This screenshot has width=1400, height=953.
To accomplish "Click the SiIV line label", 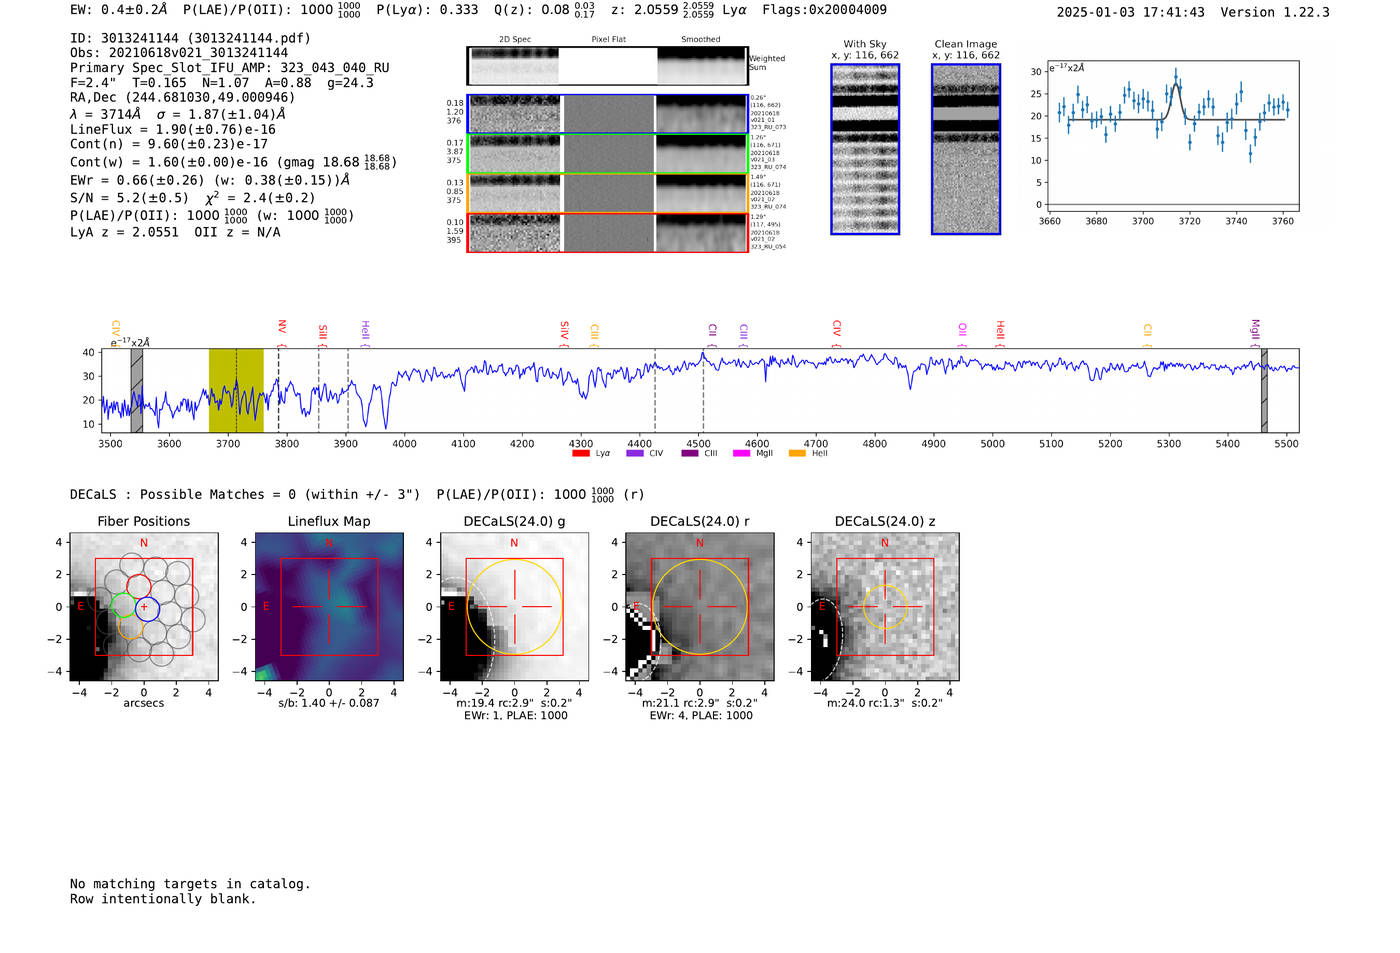I will pos(565,330).
